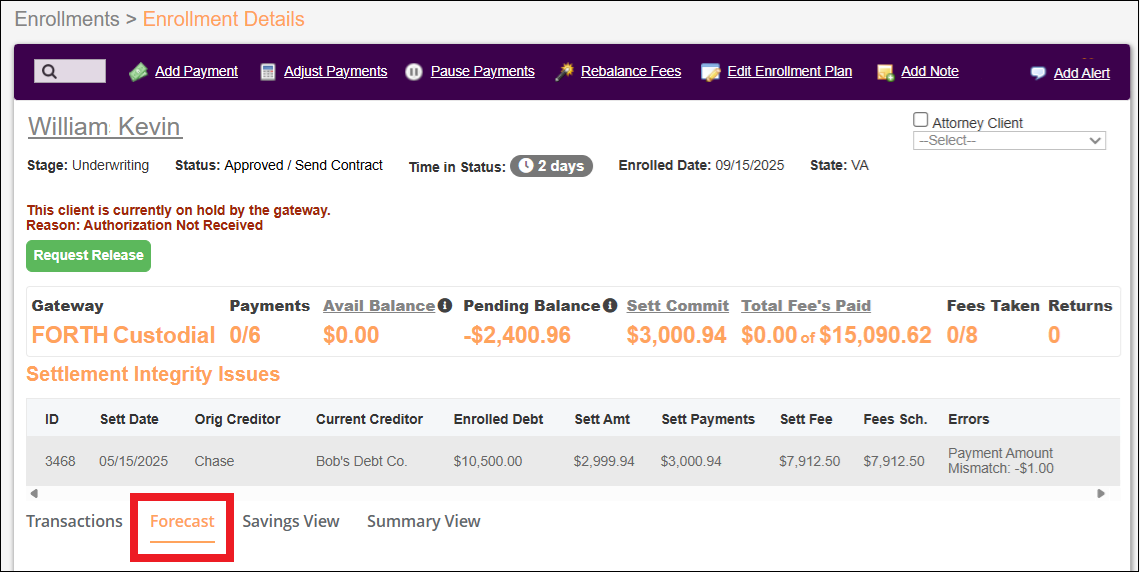Click the clock icon in Time in Status badge
This screenshot has width=1140, height=572.
[x=526, y=166]
